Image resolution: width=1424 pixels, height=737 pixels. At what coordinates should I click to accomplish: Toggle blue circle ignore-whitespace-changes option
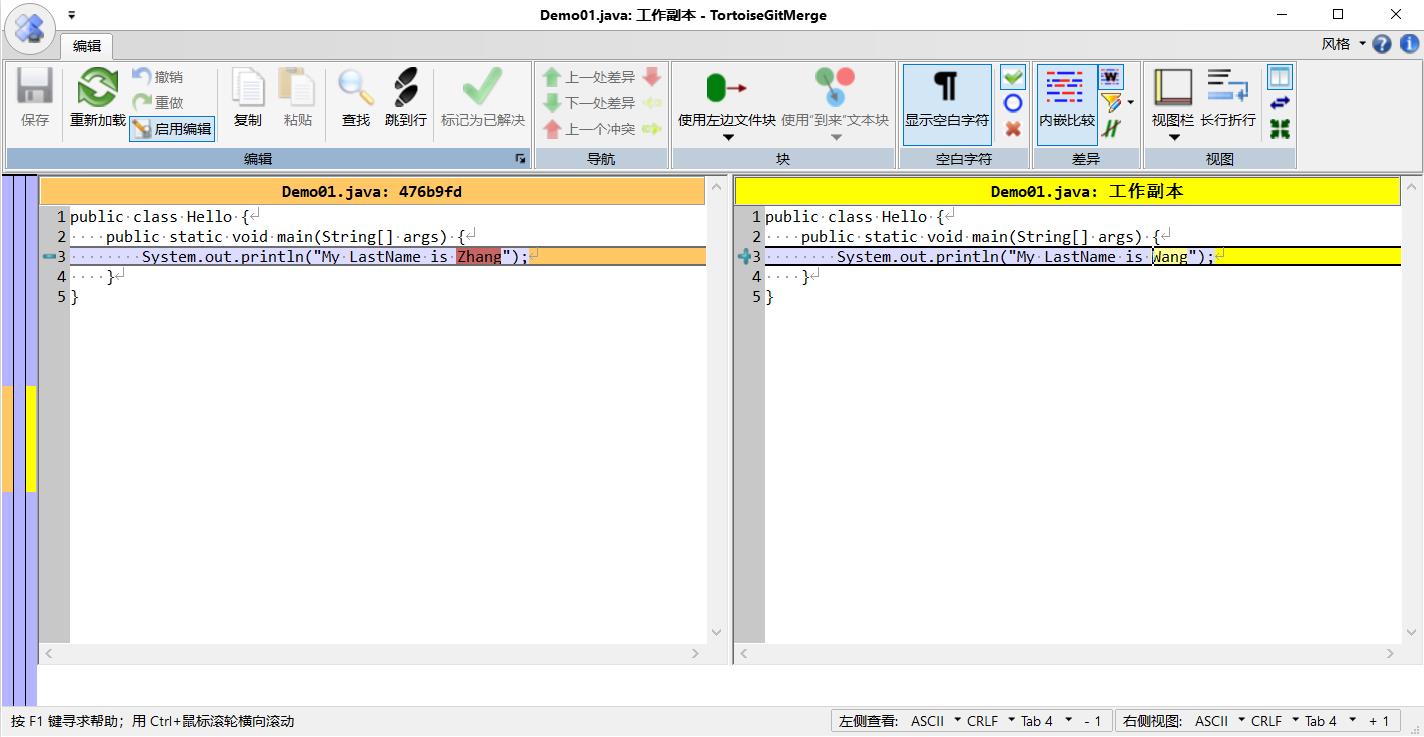[1013, 103]
